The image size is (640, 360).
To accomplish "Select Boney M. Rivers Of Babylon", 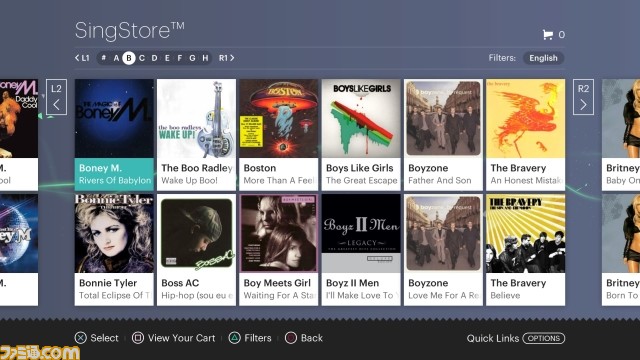I will (114, 135).
